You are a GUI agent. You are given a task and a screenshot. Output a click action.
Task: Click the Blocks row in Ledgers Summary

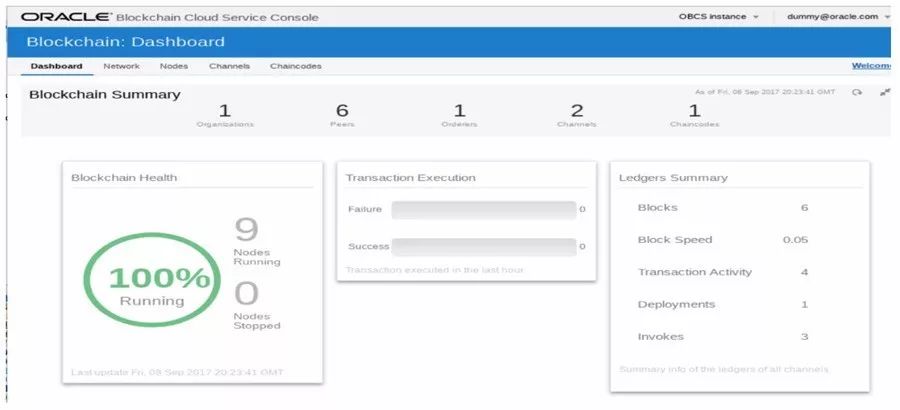pos(723,208)
